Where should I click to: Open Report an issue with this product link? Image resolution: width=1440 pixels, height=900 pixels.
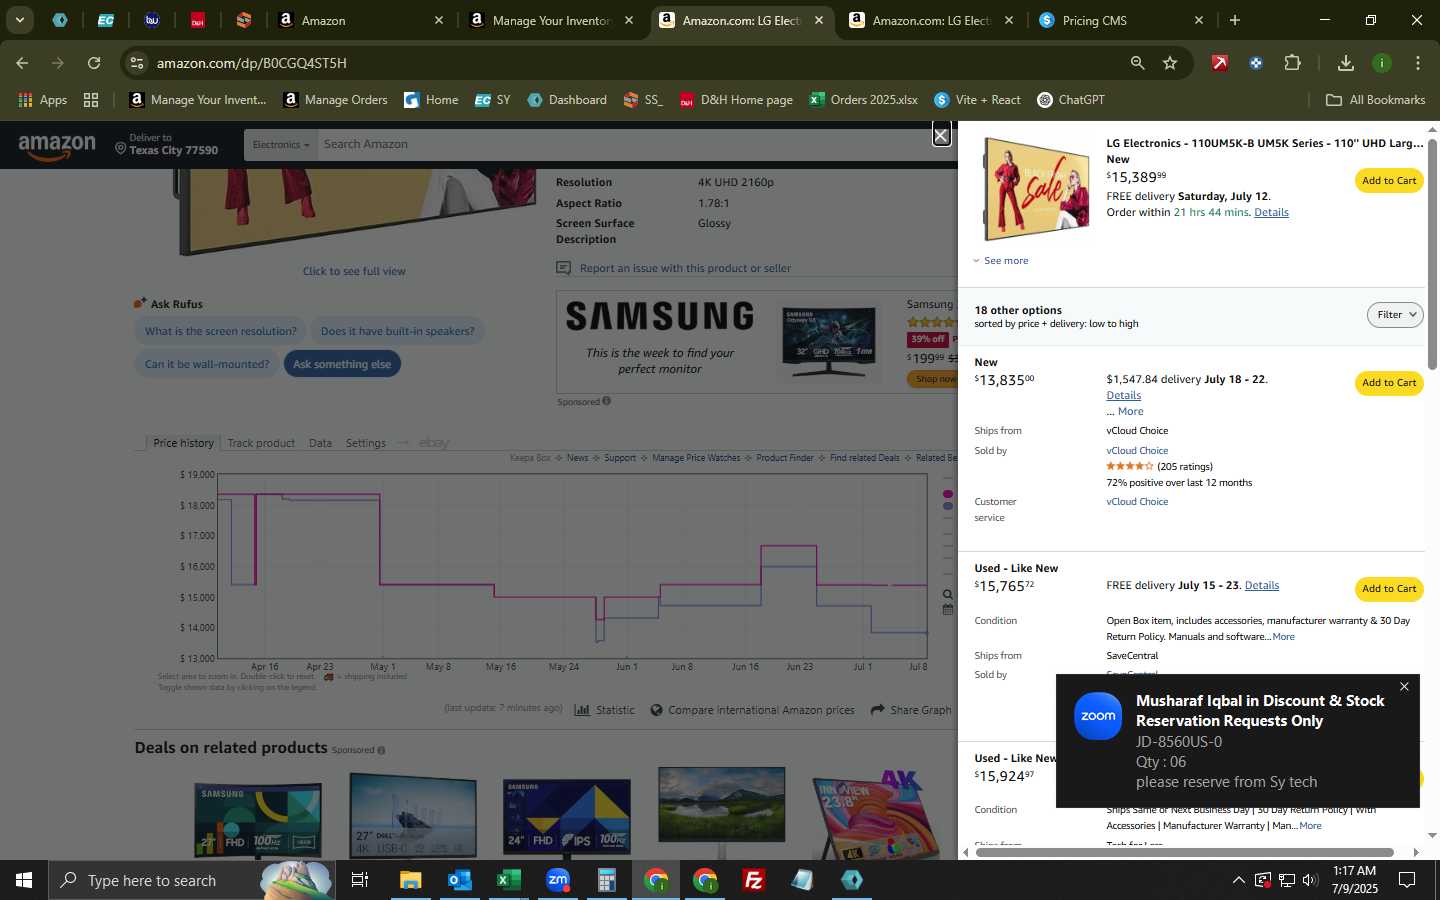(x=674, y=268)
